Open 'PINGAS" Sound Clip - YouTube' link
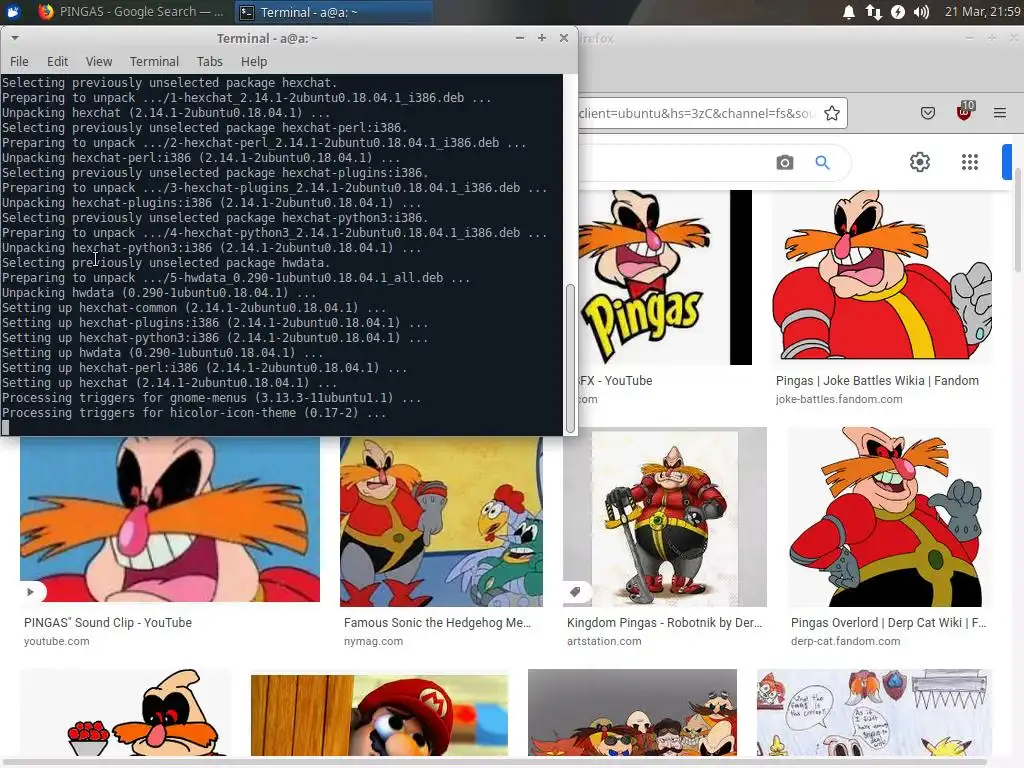Viewport: 1024px width, 768px height. coord(108,622)
